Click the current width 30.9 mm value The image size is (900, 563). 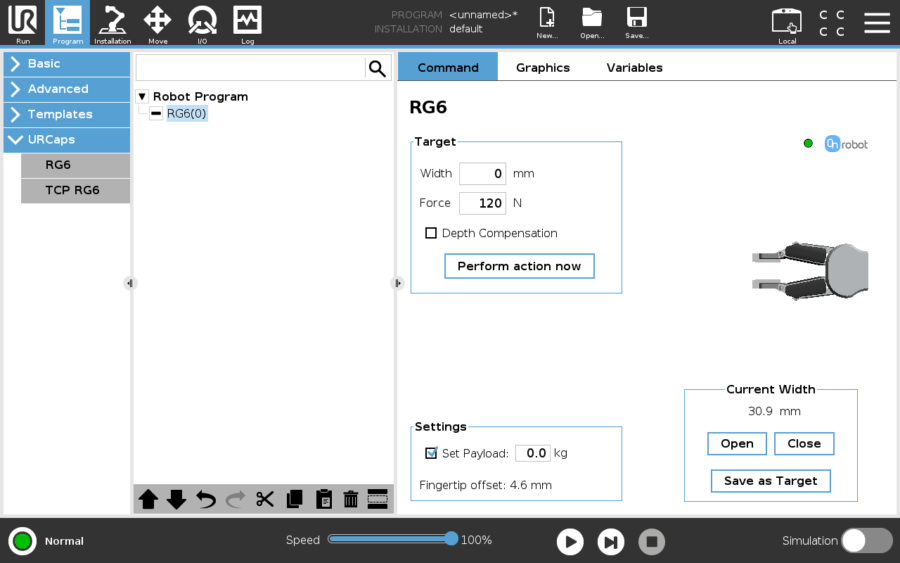(x=774, y=411)
